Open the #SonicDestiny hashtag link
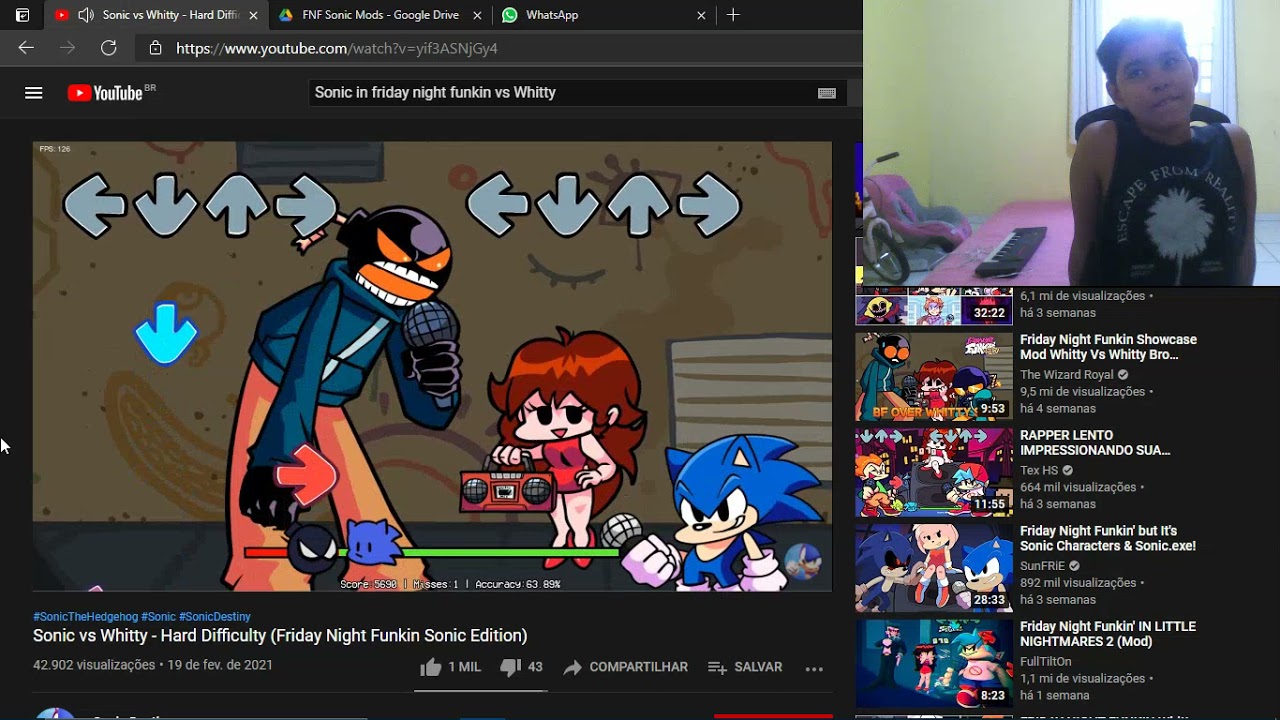1280x720 pixels. pos(215,617)
